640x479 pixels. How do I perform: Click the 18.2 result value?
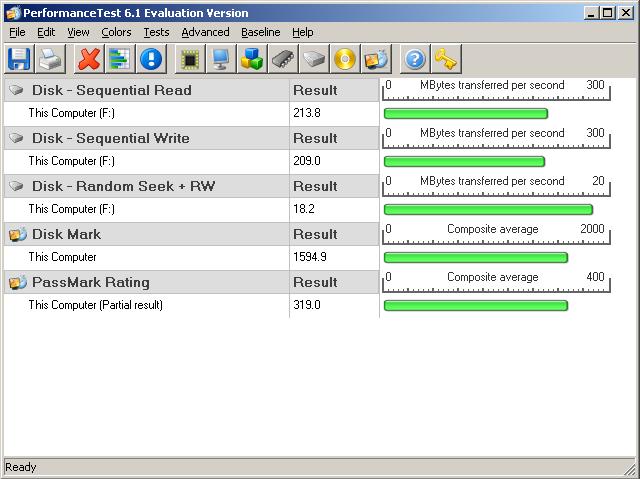point(304,209)
